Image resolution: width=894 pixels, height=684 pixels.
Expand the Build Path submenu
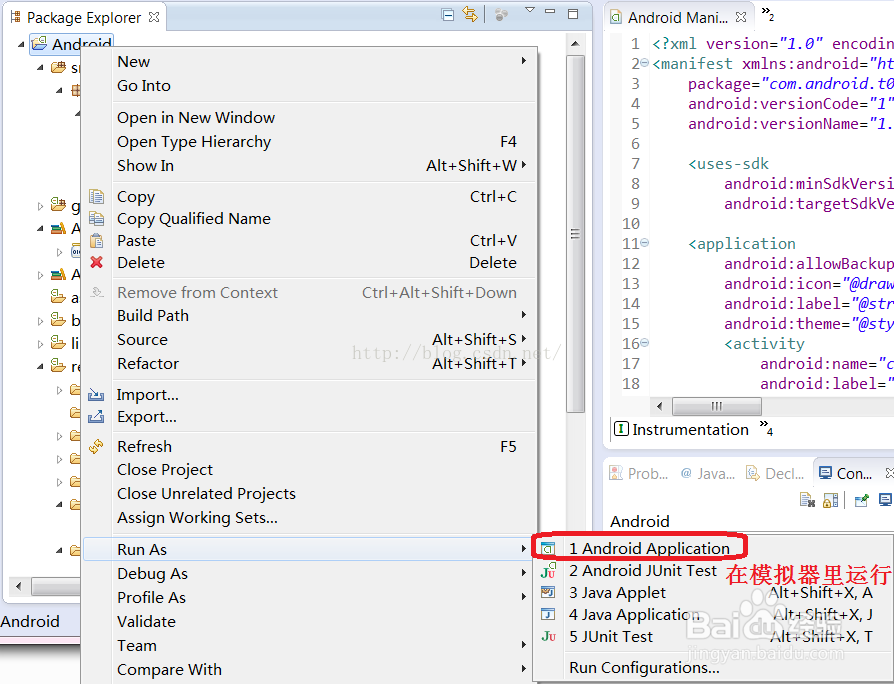click(310, 316)
